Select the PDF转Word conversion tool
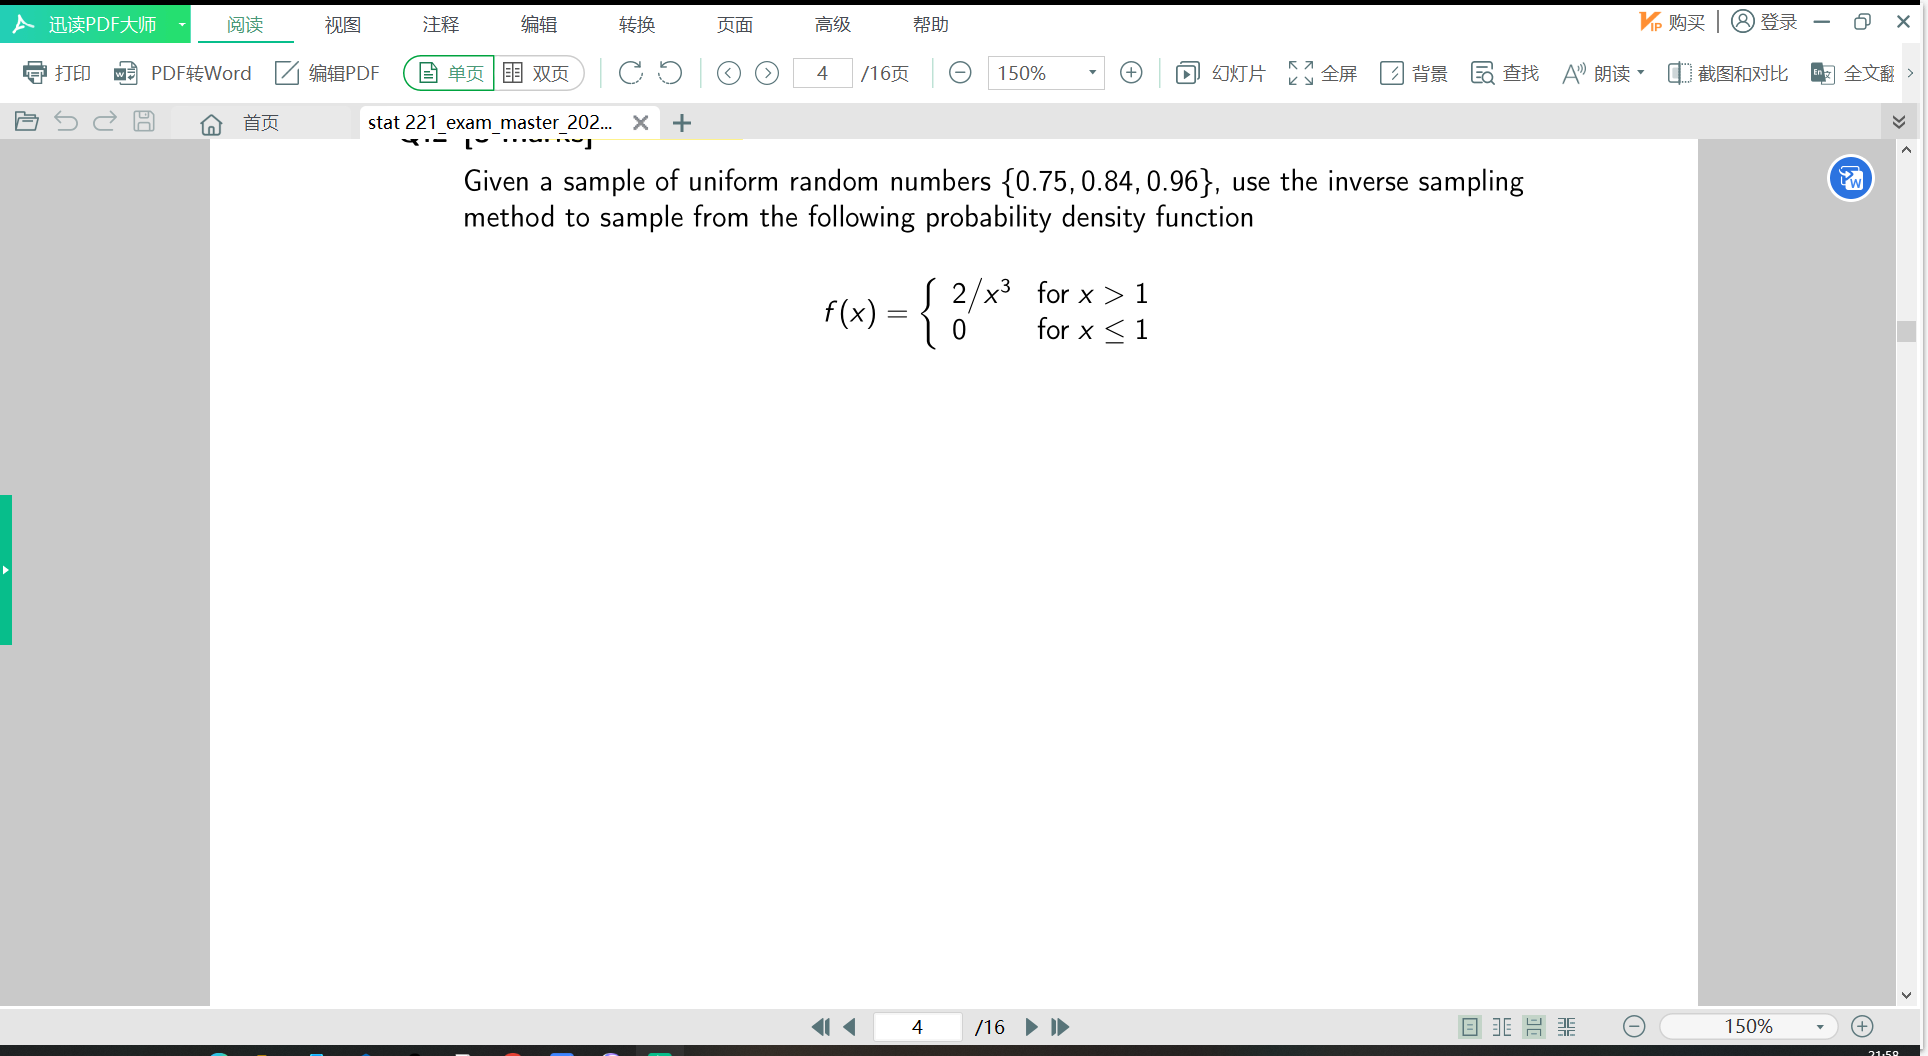The width and height of the screenshot is (1928, 1056). 183,72
